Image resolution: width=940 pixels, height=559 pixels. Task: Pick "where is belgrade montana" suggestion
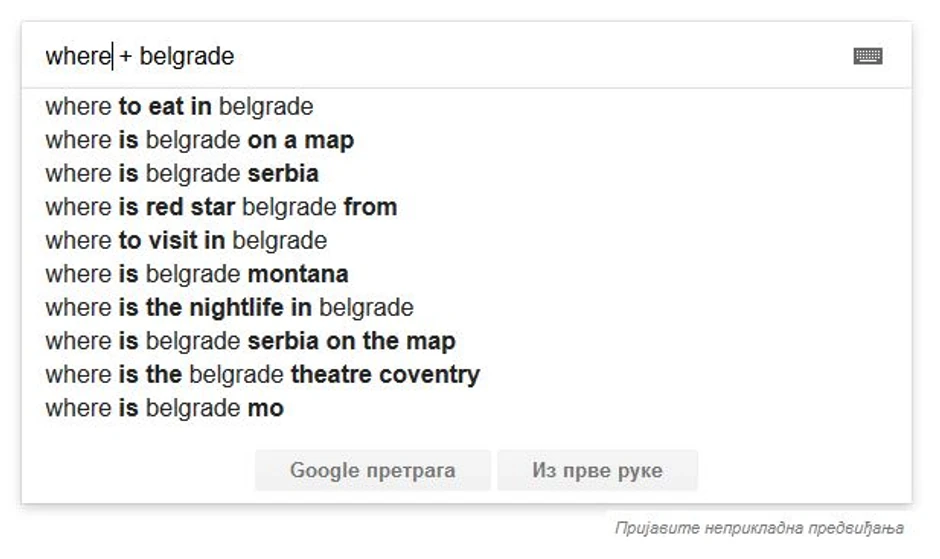(197, 274)
